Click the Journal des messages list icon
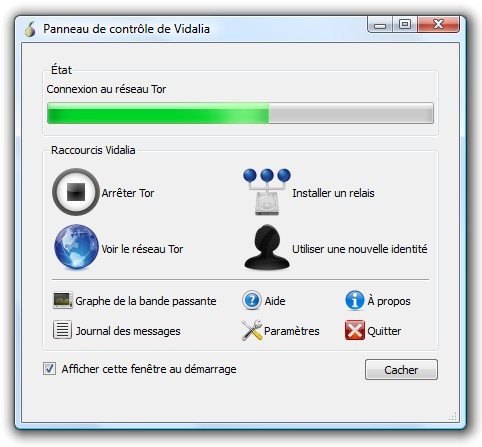This screenshot has width=482, height=447. coord(62,330)
